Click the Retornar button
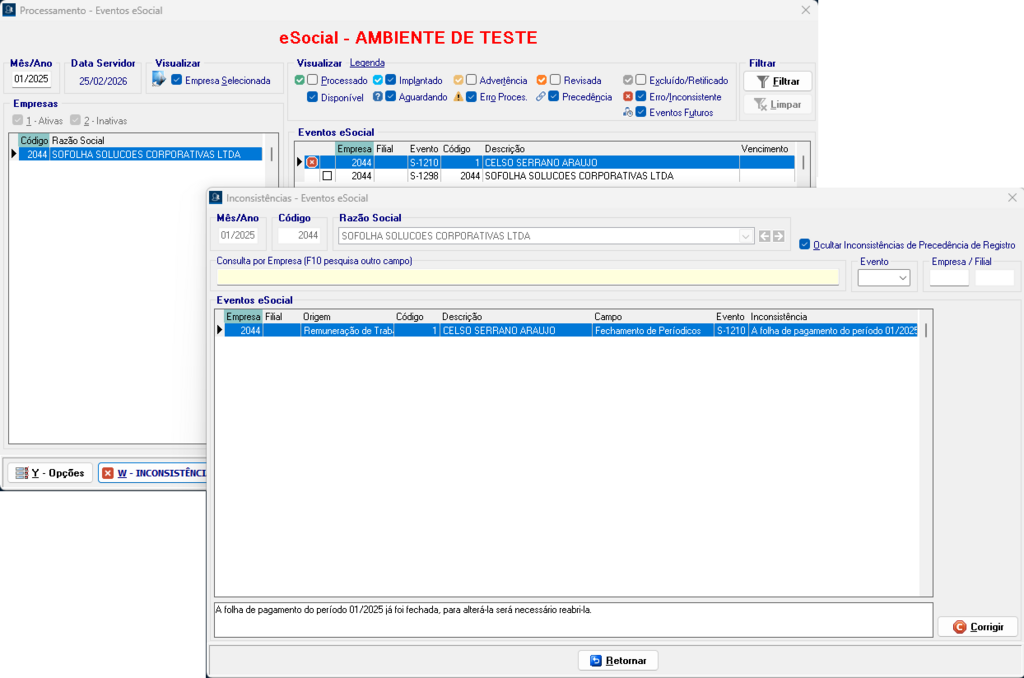 (618, 660)
